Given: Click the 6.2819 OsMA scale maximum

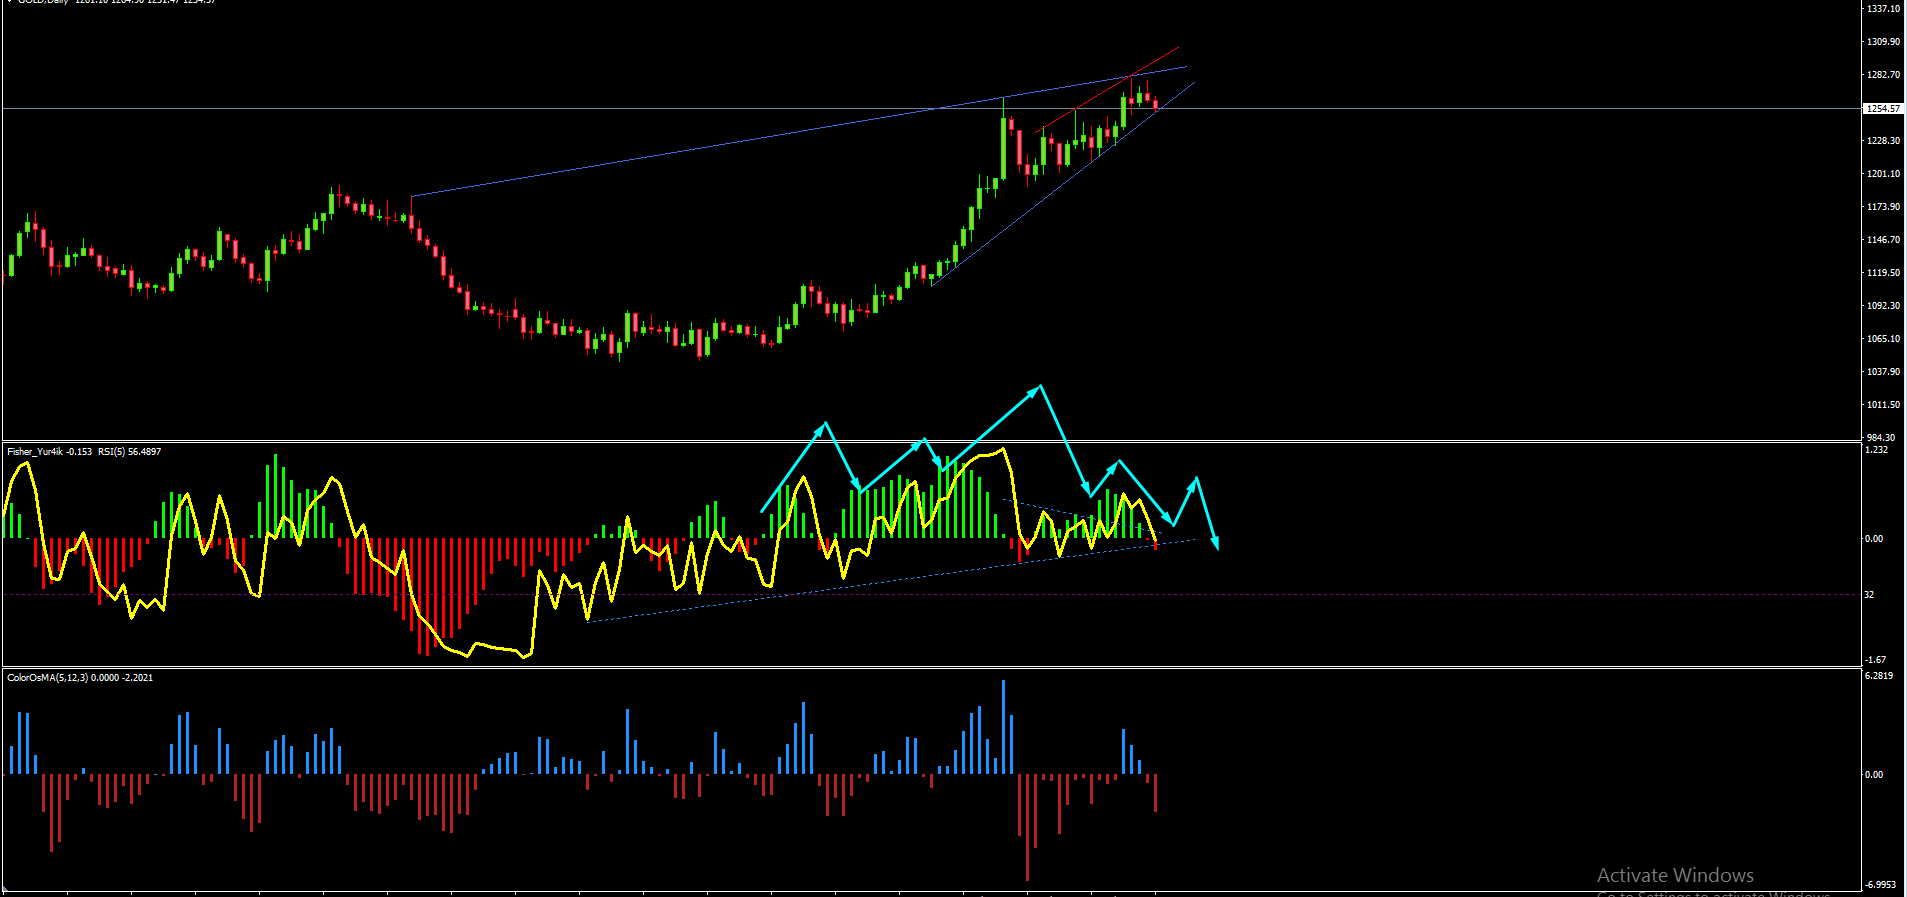Looking at the screenshot, I should [x=1879, y=676].
